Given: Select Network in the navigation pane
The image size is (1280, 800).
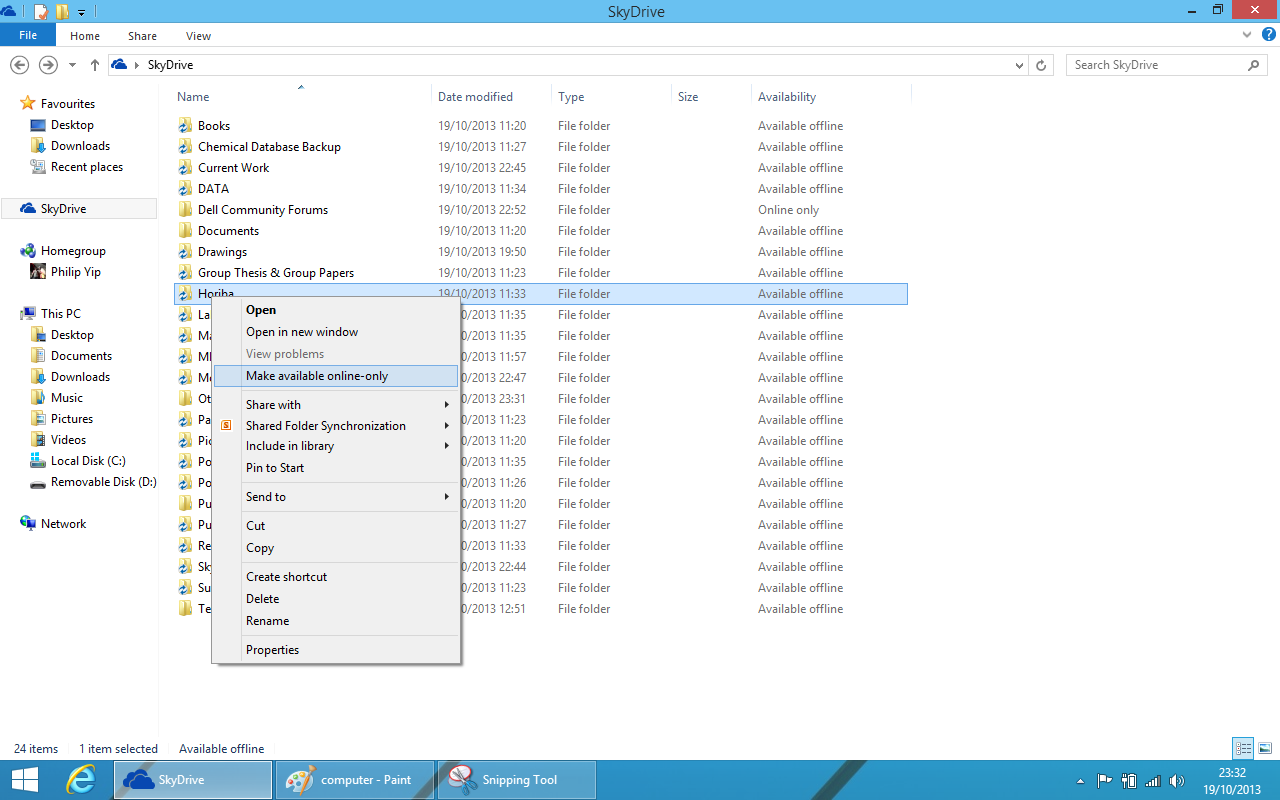Looking at the screenshot, I should [x=63, y=524].
